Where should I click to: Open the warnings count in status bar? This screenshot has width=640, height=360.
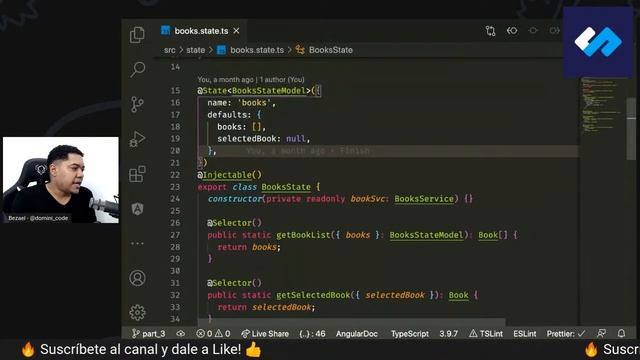[222, 333]
